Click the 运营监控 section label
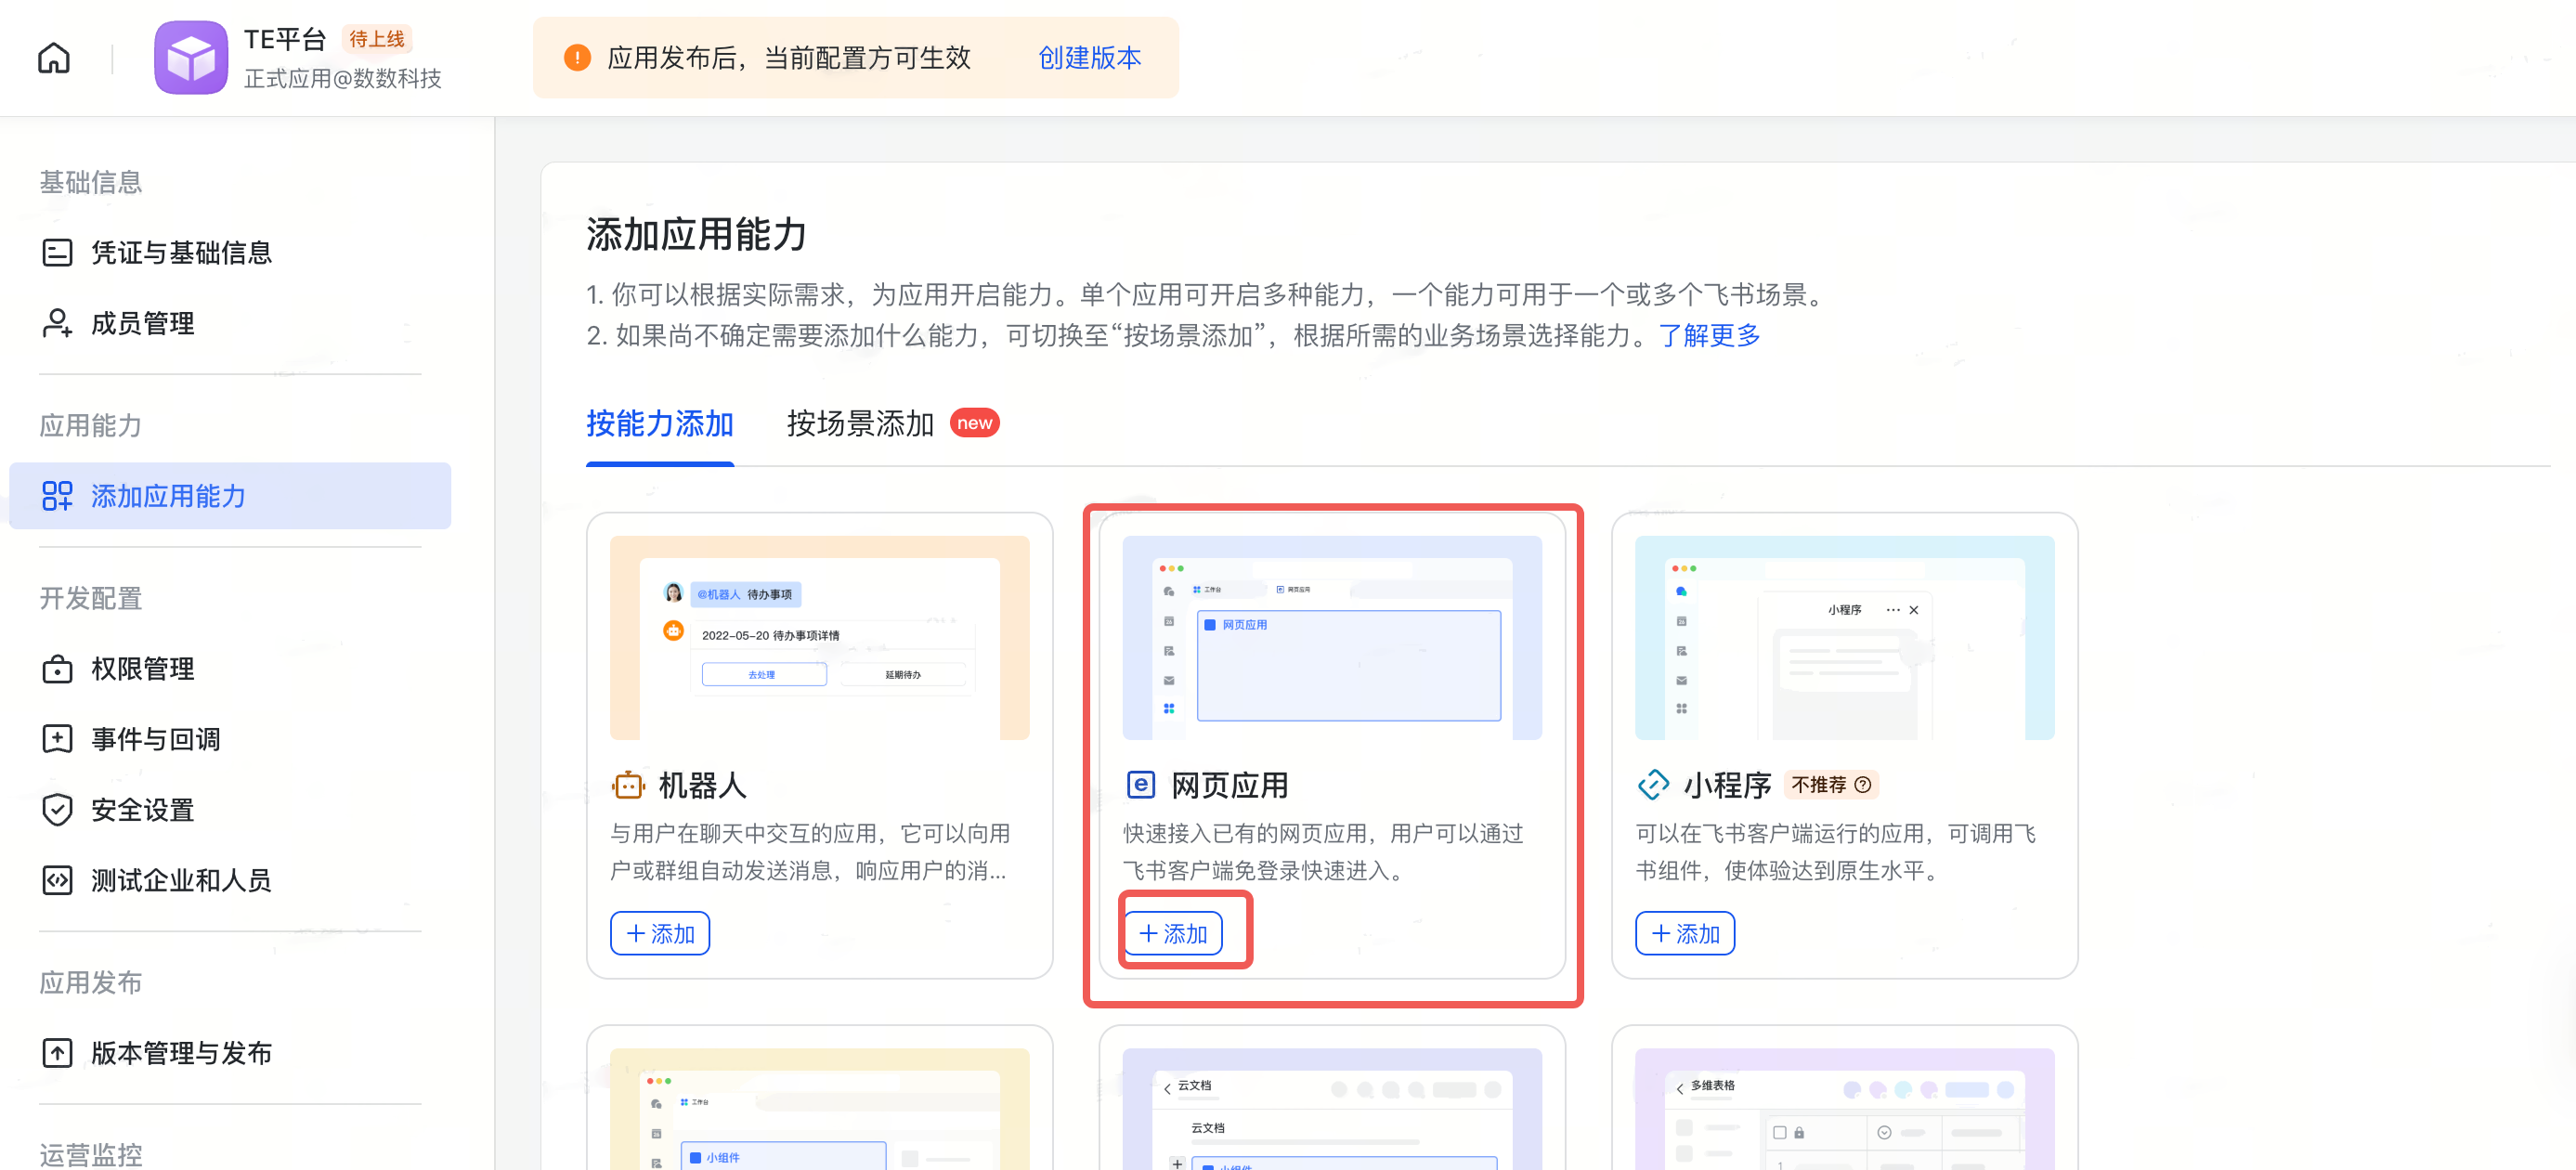Image resolution: width=2576 pixels, height=1170 pixels. click(90, 1155)
